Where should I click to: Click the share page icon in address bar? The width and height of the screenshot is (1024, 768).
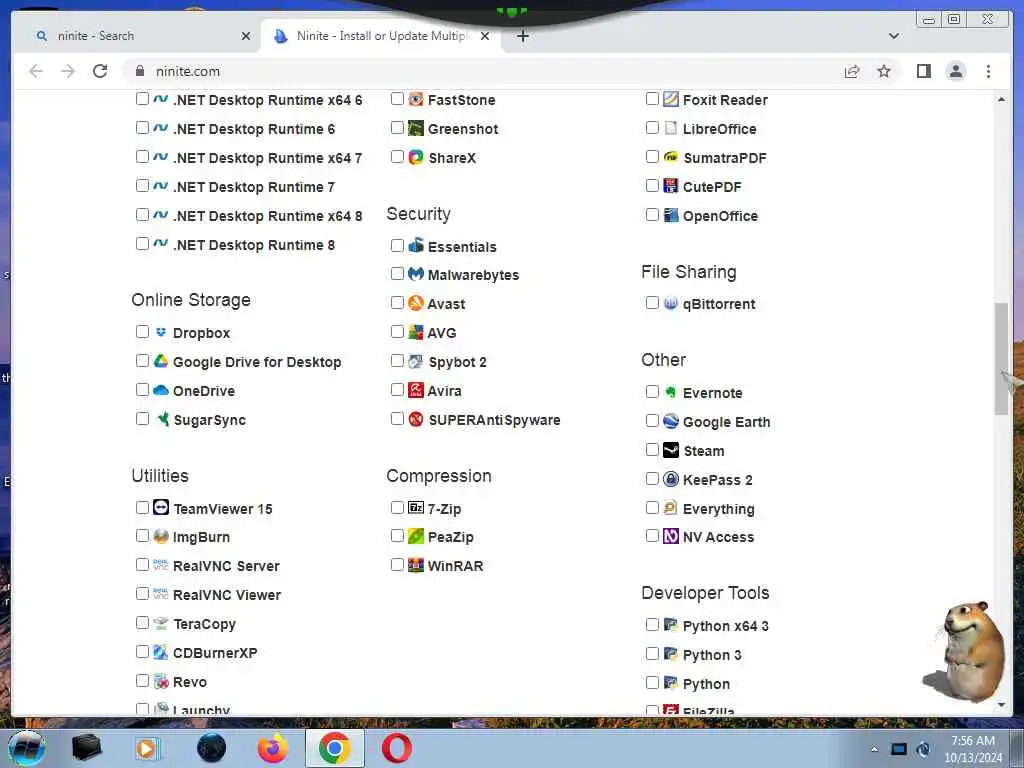coord(852,71)
